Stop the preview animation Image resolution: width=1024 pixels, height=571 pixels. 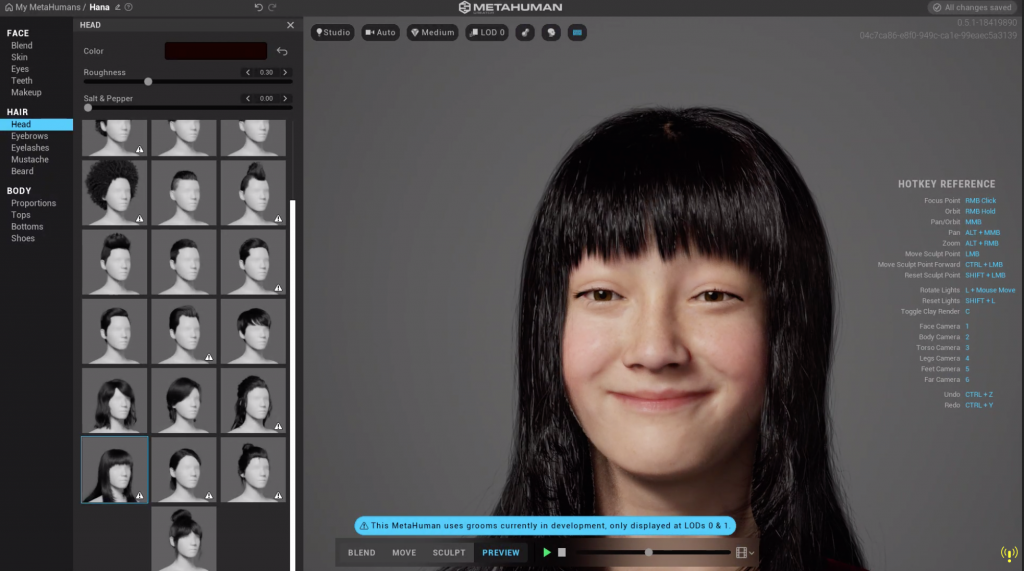pyautogui.click(x=562, y=553)
